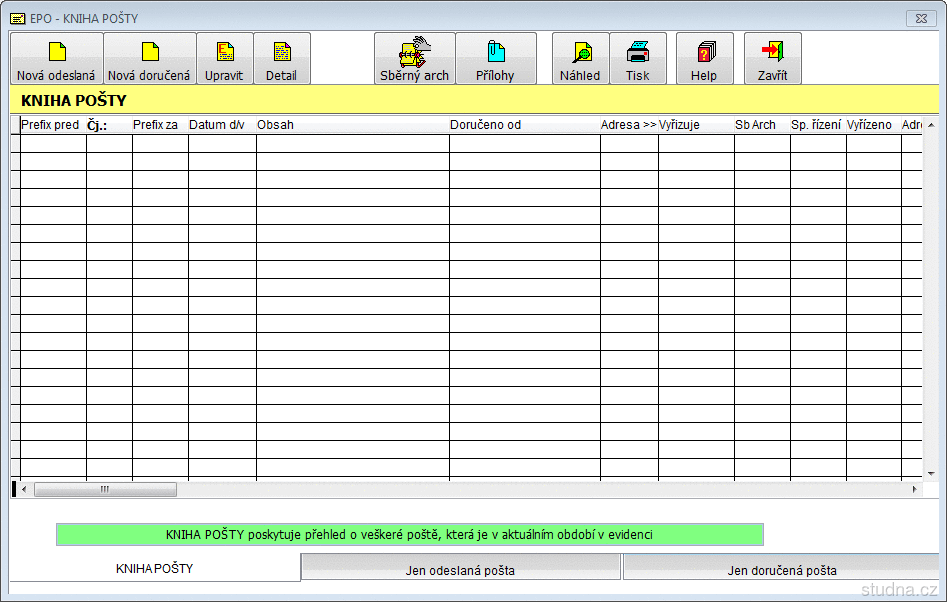The height and width of the screenshot is (602, 947).
Task: Click the vertical scrollbar down arrow
Action: pyautogui.click(x=931, y=474)
